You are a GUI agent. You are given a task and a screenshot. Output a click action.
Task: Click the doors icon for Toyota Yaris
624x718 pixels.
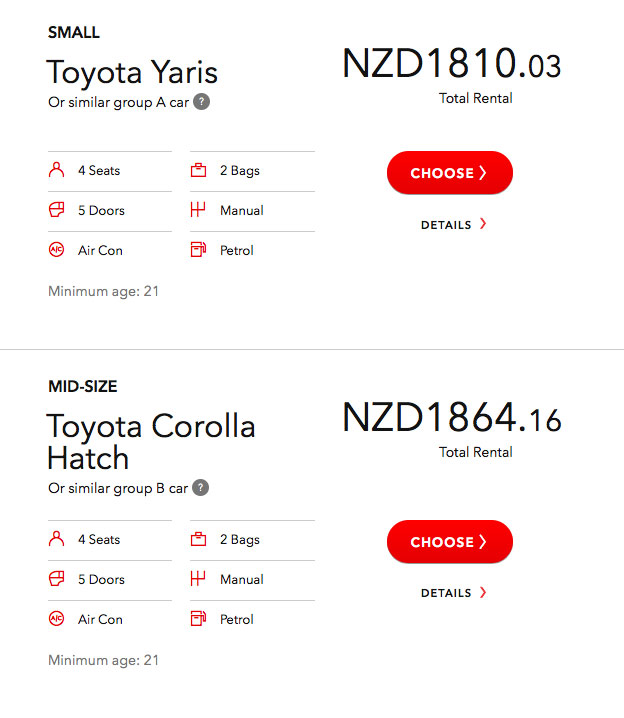pos(56,210)
